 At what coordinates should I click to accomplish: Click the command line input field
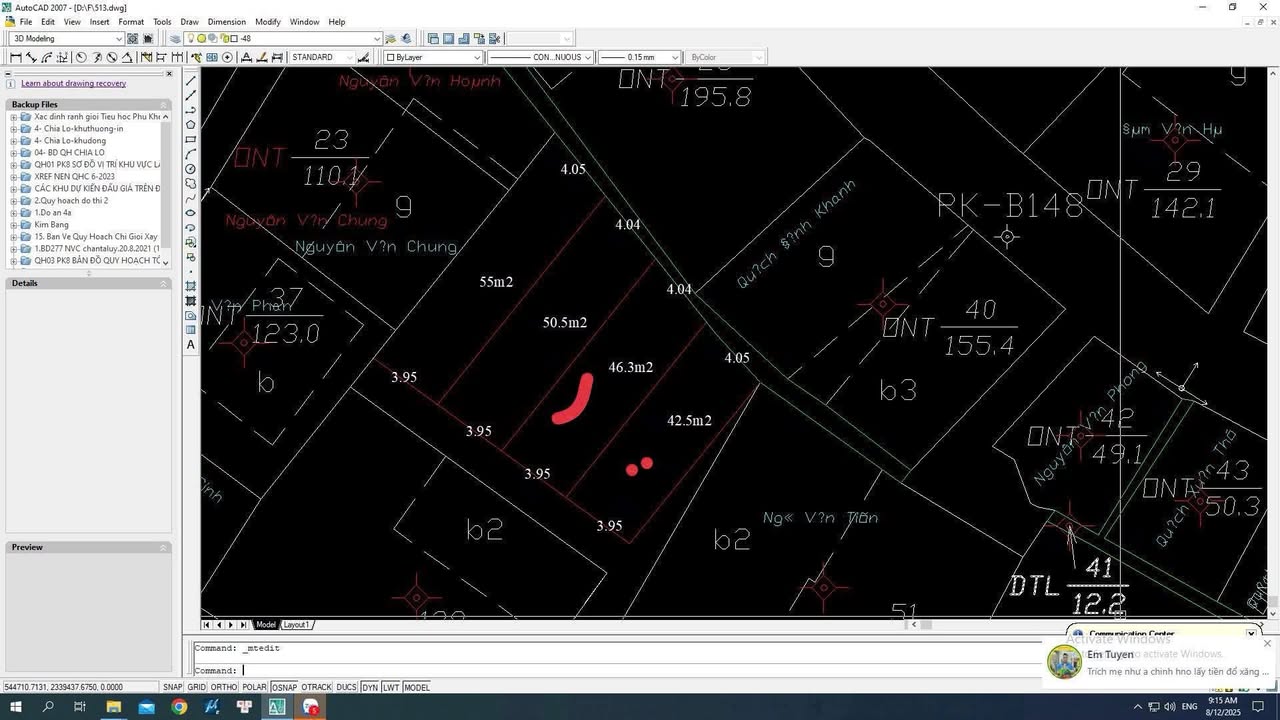coord(400,669)
